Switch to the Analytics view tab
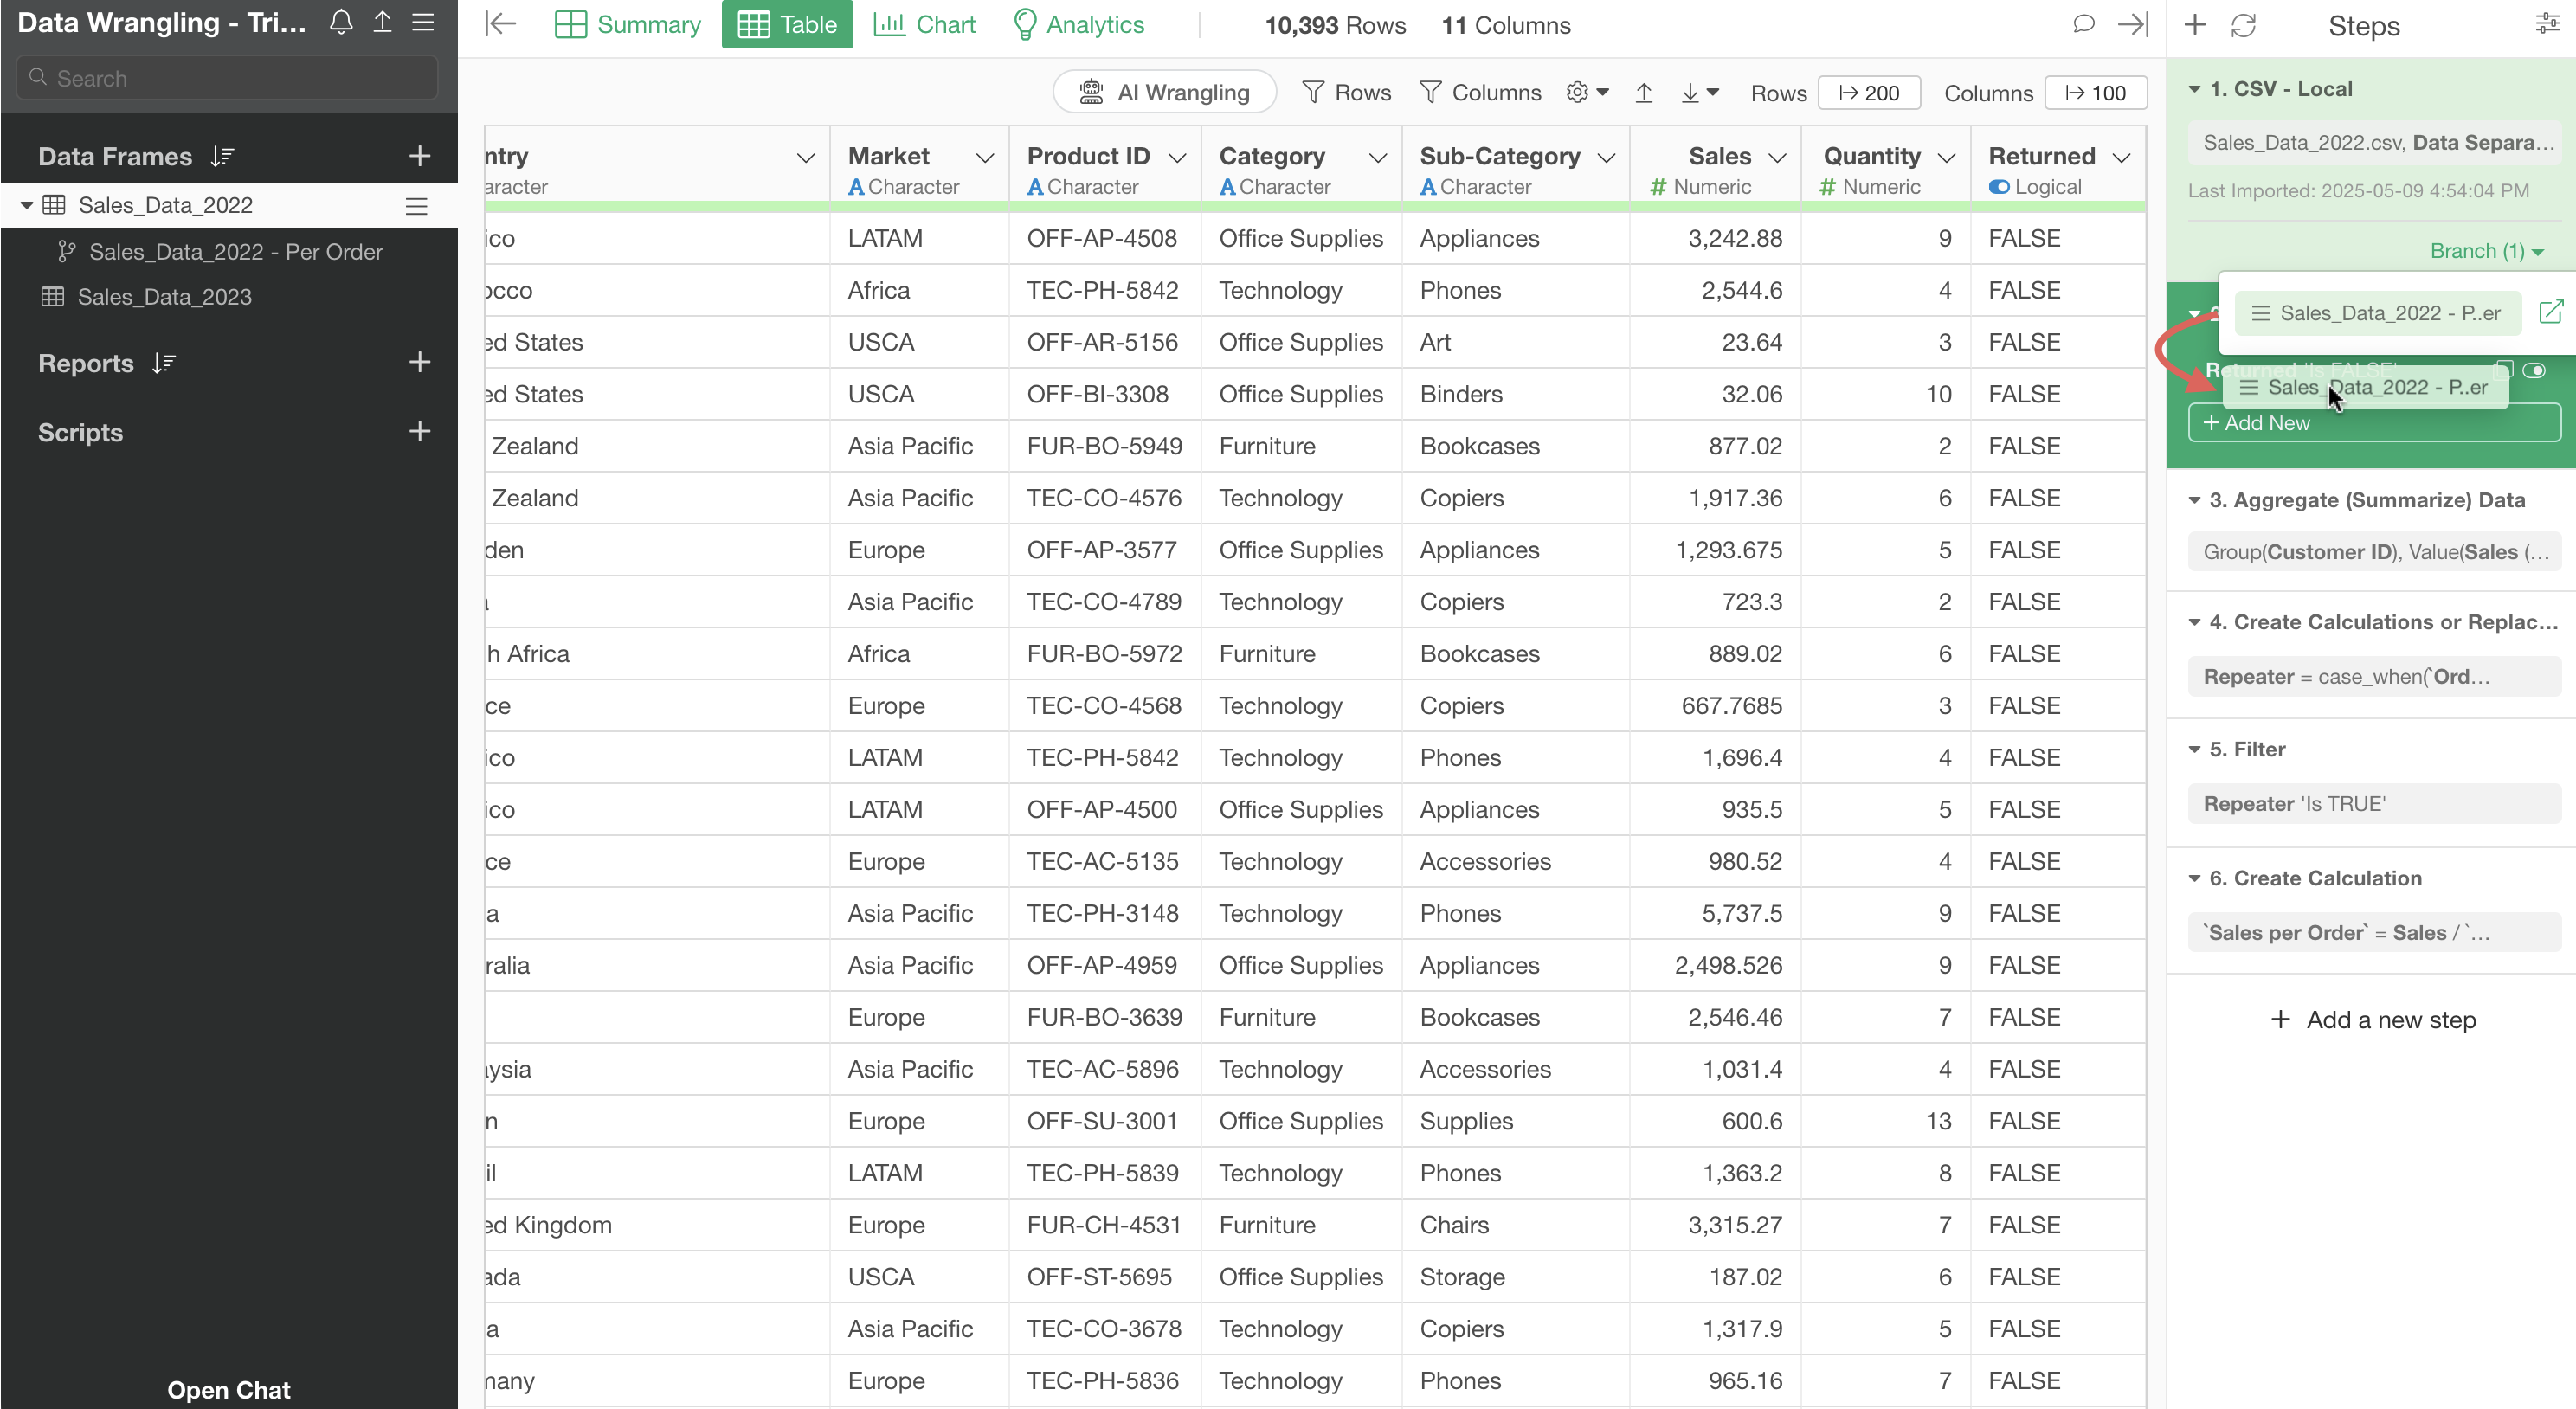The height and width of the screenshot is (1409, 2576). pos(1078,24)
